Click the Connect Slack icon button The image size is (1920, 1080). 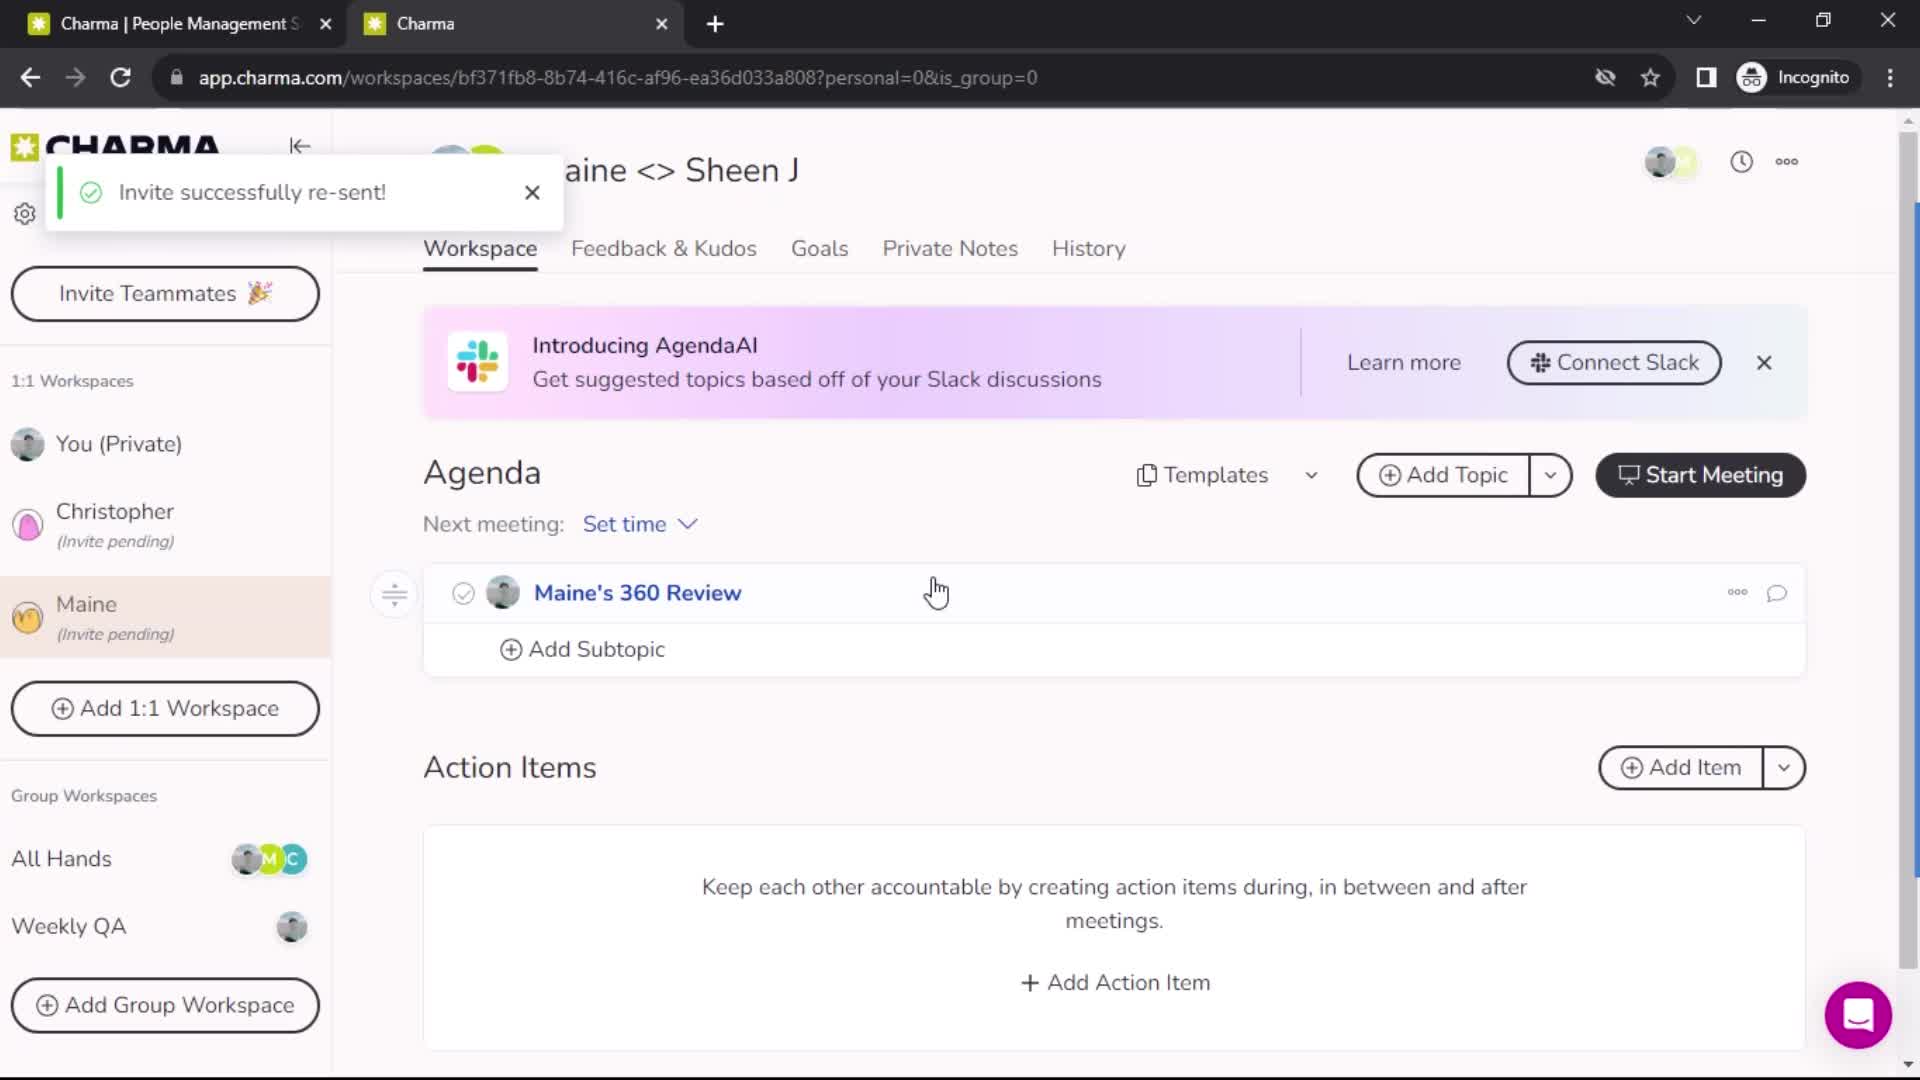(x=1539, y=363)
